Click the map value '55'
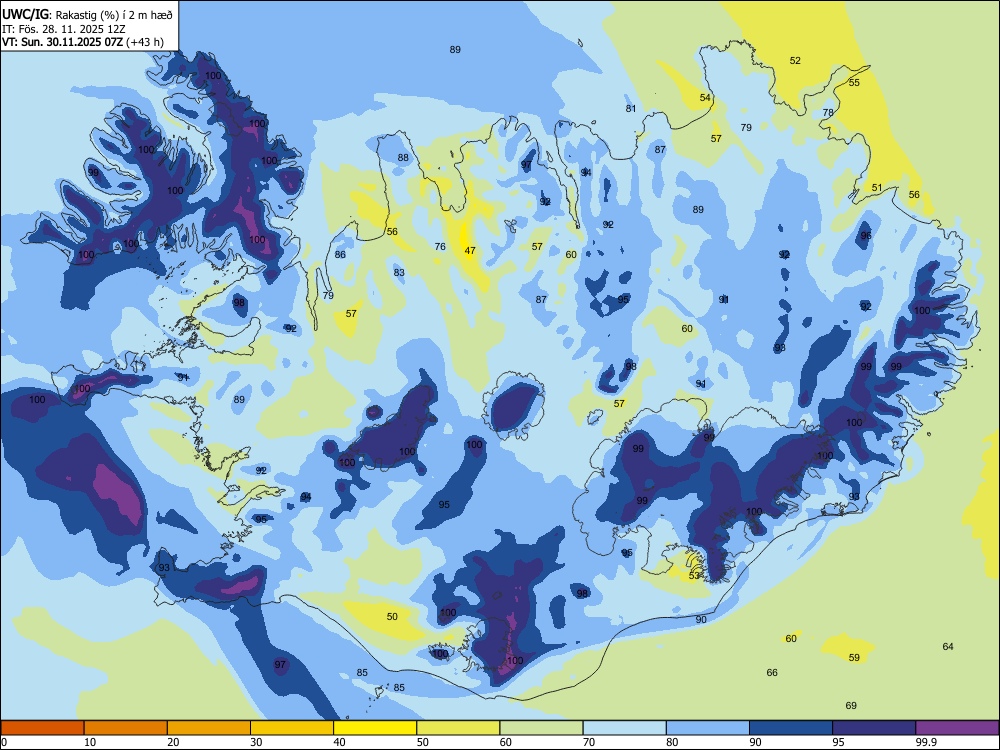This screenshot has width=1000, height=750. (x=855, y=82)
